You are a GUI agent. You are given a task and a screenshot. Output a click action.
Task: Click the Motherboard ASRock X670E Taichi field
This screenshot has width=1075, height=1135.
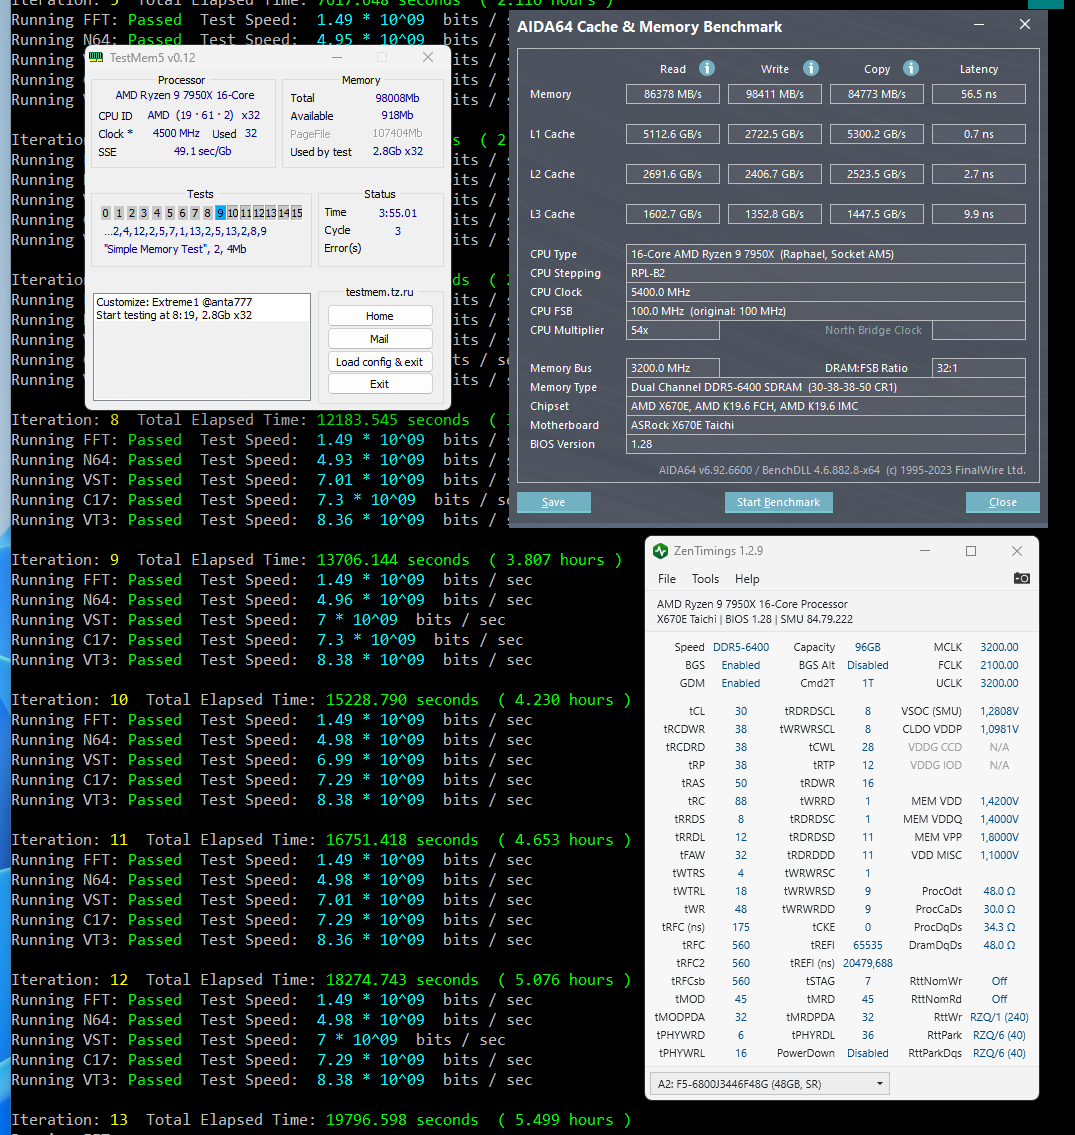pos(825,425)
